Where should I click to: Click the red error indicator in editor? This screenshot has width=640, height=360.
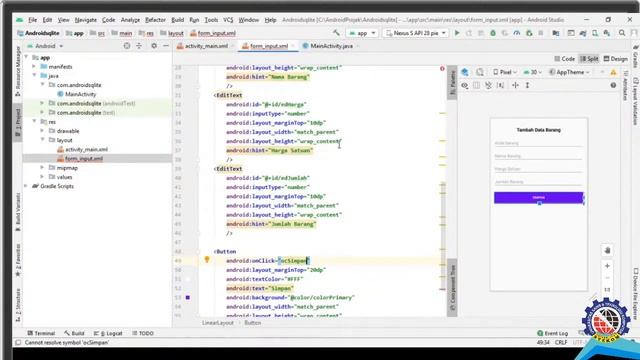point(442,68)
